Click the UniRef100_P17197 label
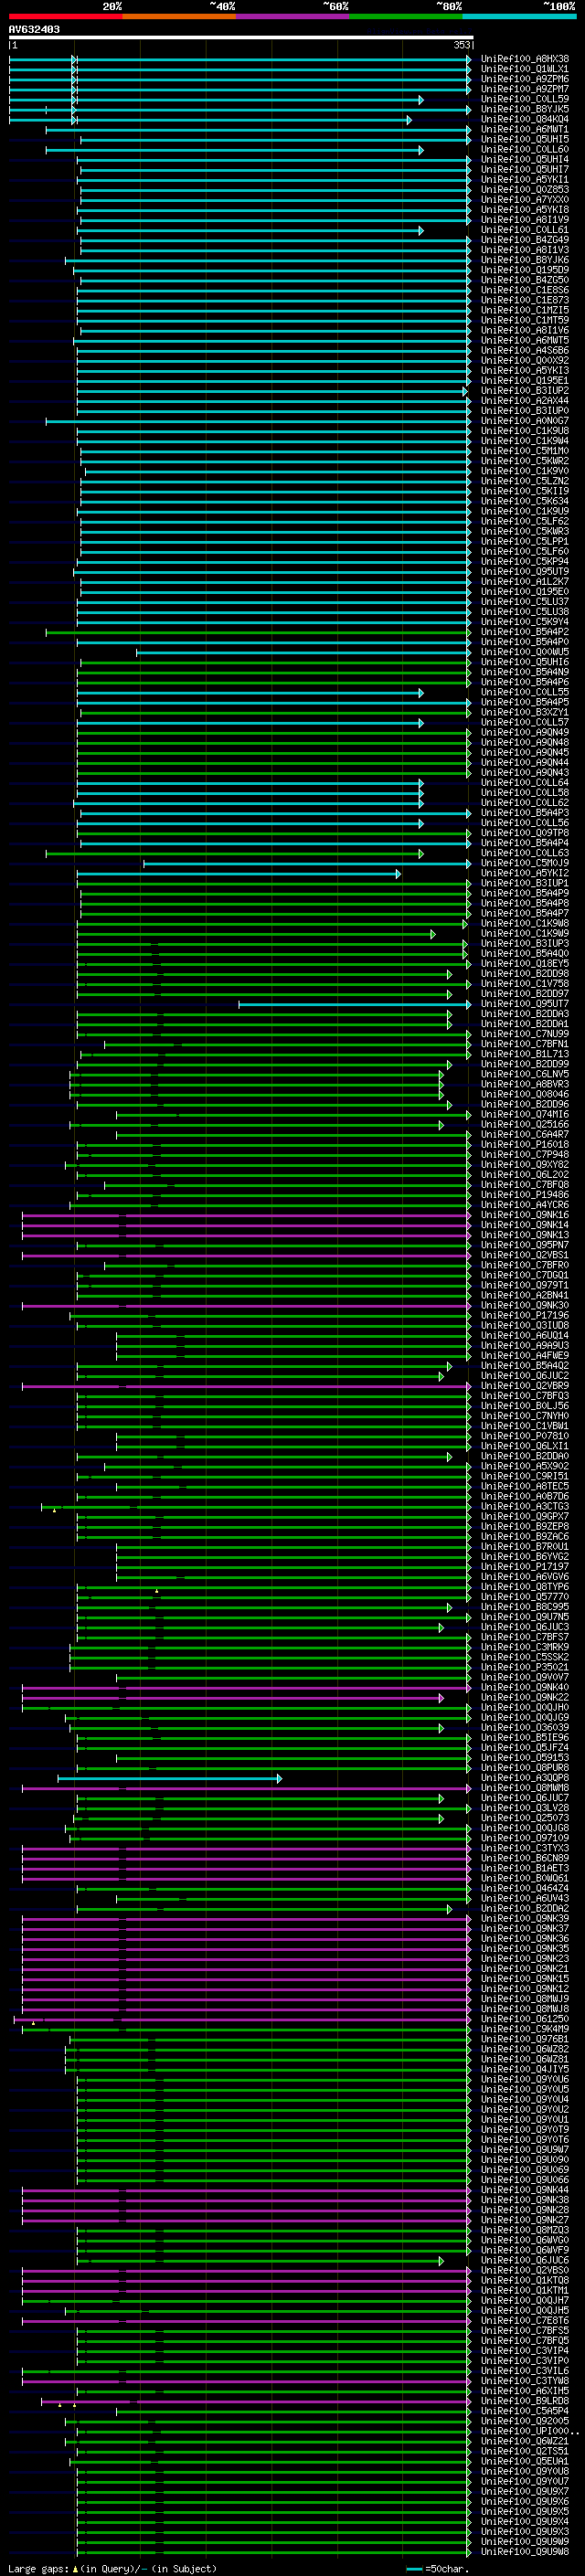 point(524,1567)
